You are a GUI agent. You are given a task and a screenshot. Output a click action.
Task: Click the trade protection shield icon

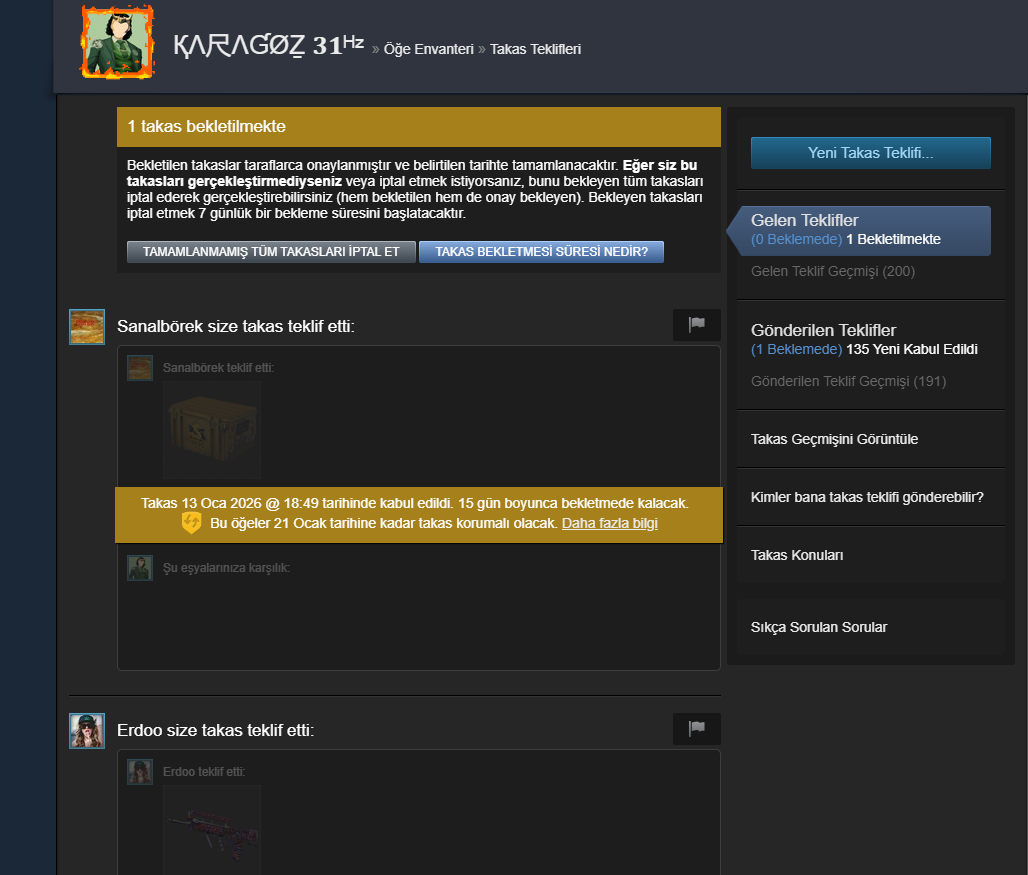191,523
